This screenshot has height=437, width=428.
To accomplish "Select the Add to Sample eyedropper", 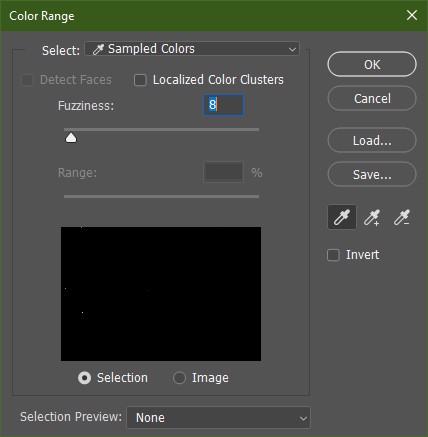I will point(372,218).
